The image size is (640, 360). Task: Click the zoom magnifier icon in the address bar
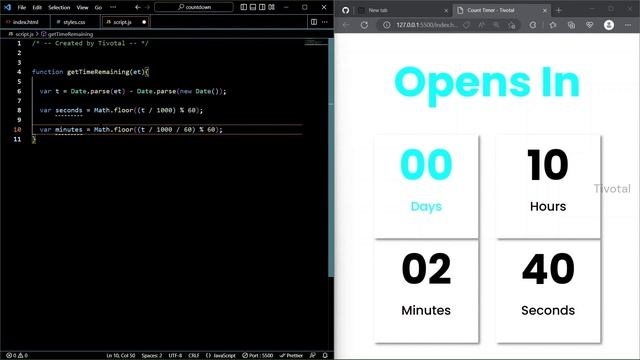pos(496,25)
